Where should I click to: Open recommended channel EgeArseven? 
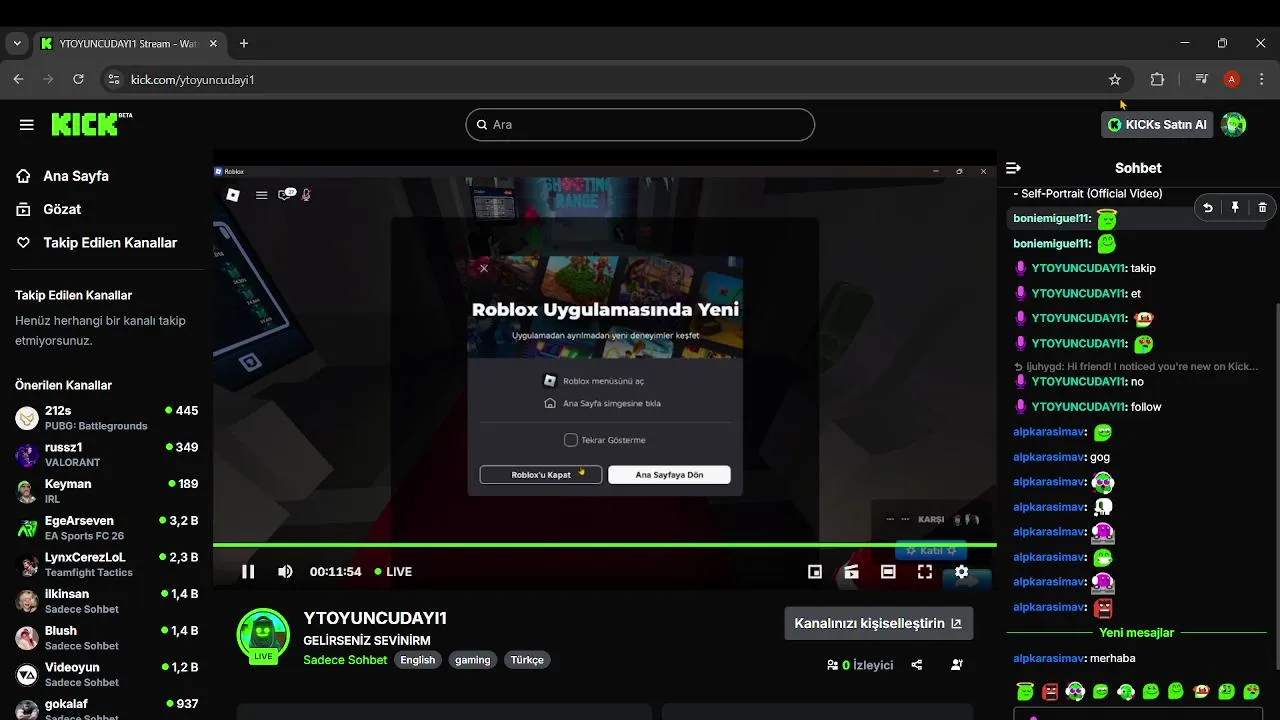106,528
